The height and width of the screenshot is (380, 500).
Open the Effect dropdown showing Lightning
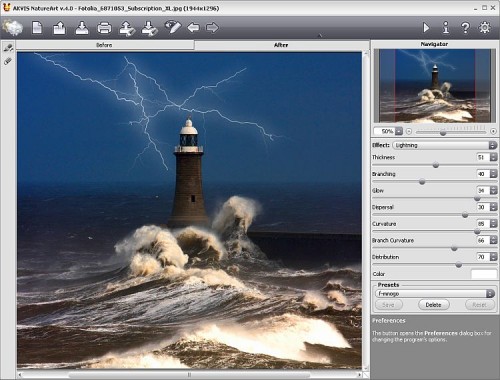(445, 145)
